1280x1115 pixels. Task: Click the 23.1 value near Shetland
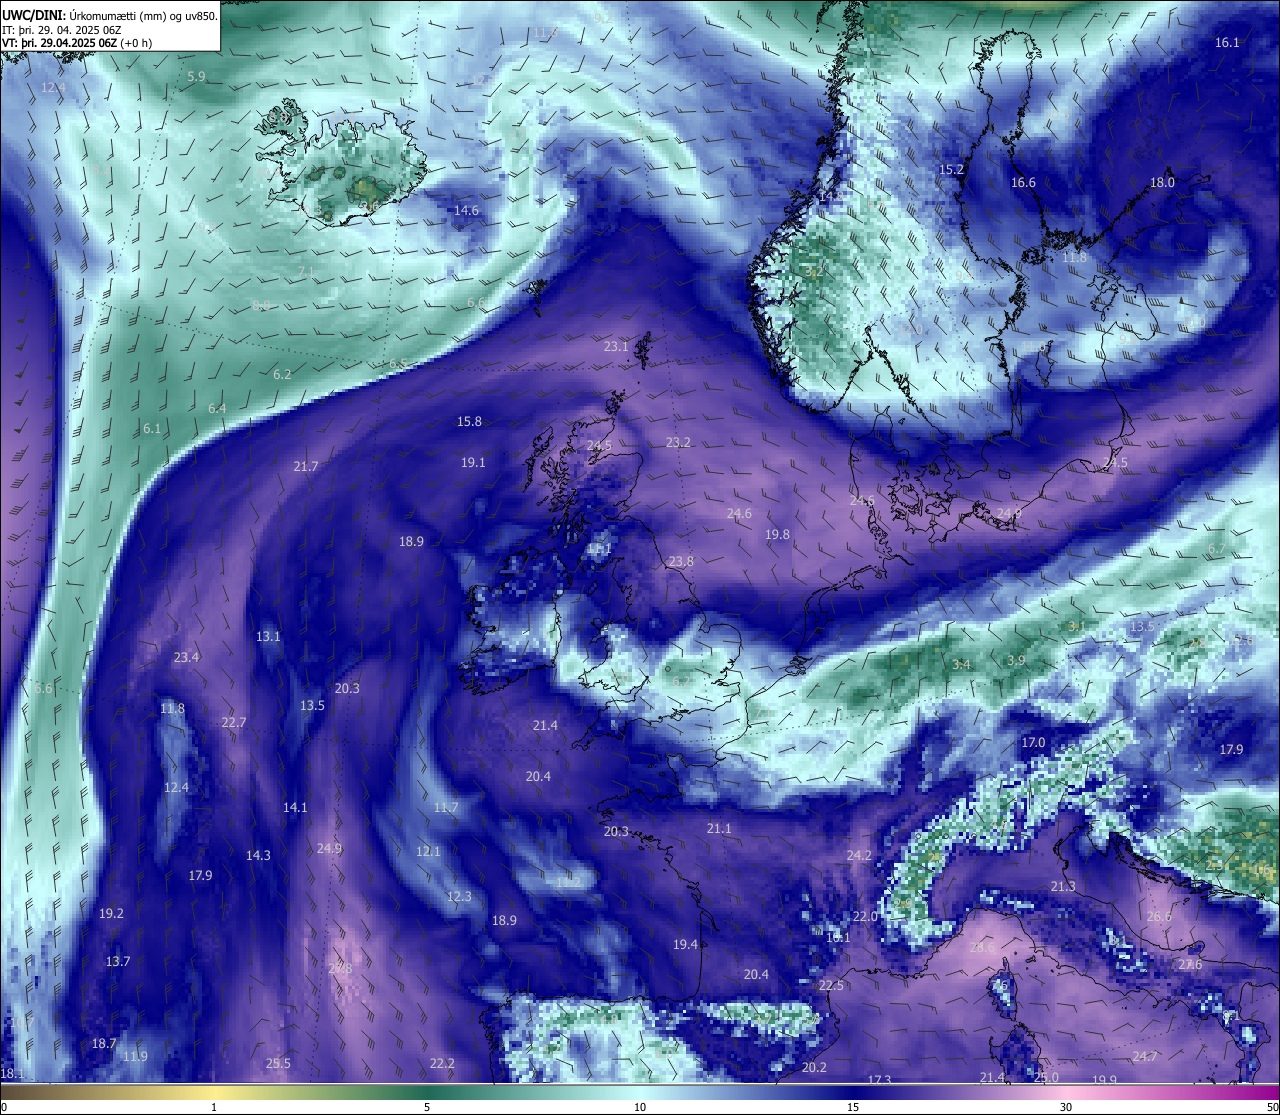[616, 347]
